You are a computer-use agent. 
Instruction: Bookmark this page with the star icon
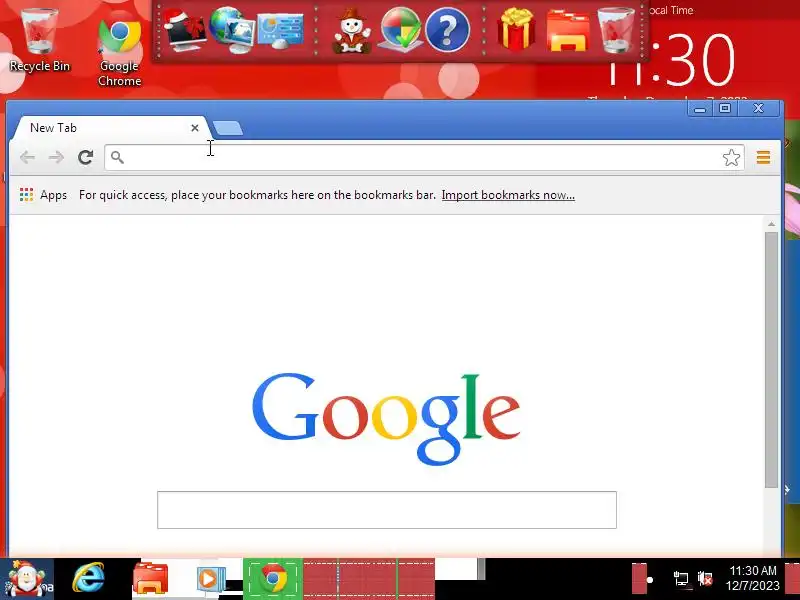pyautogui.click(x=731, y=157)
